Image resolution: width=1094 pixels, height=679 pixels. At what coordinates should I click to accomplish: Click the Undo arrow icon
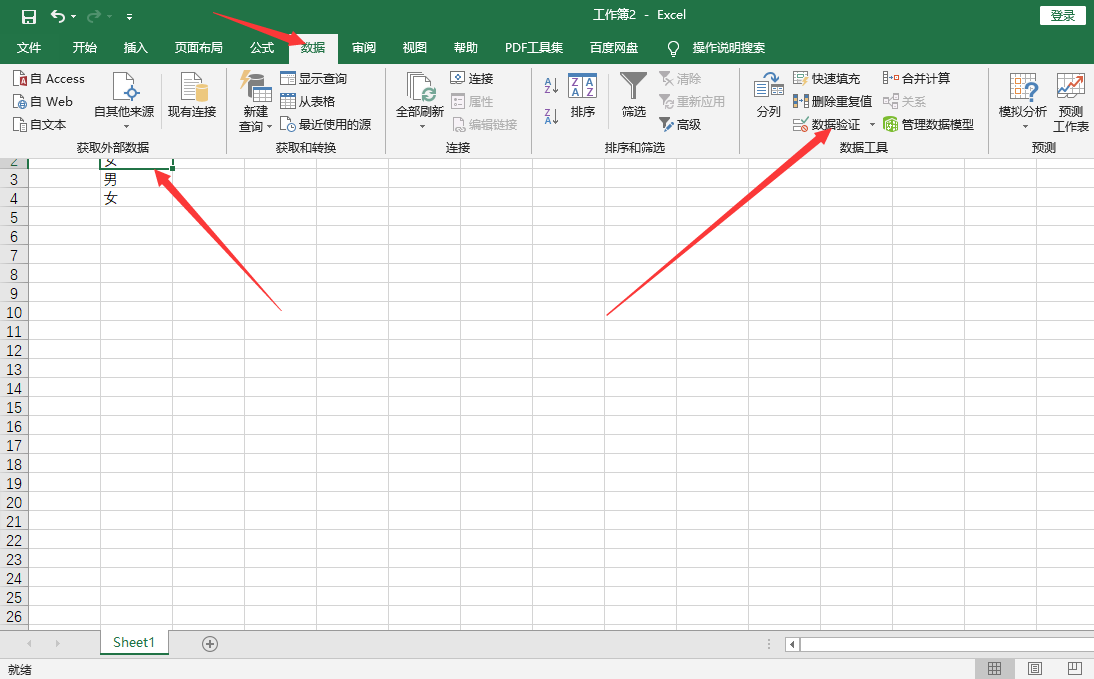58,16
